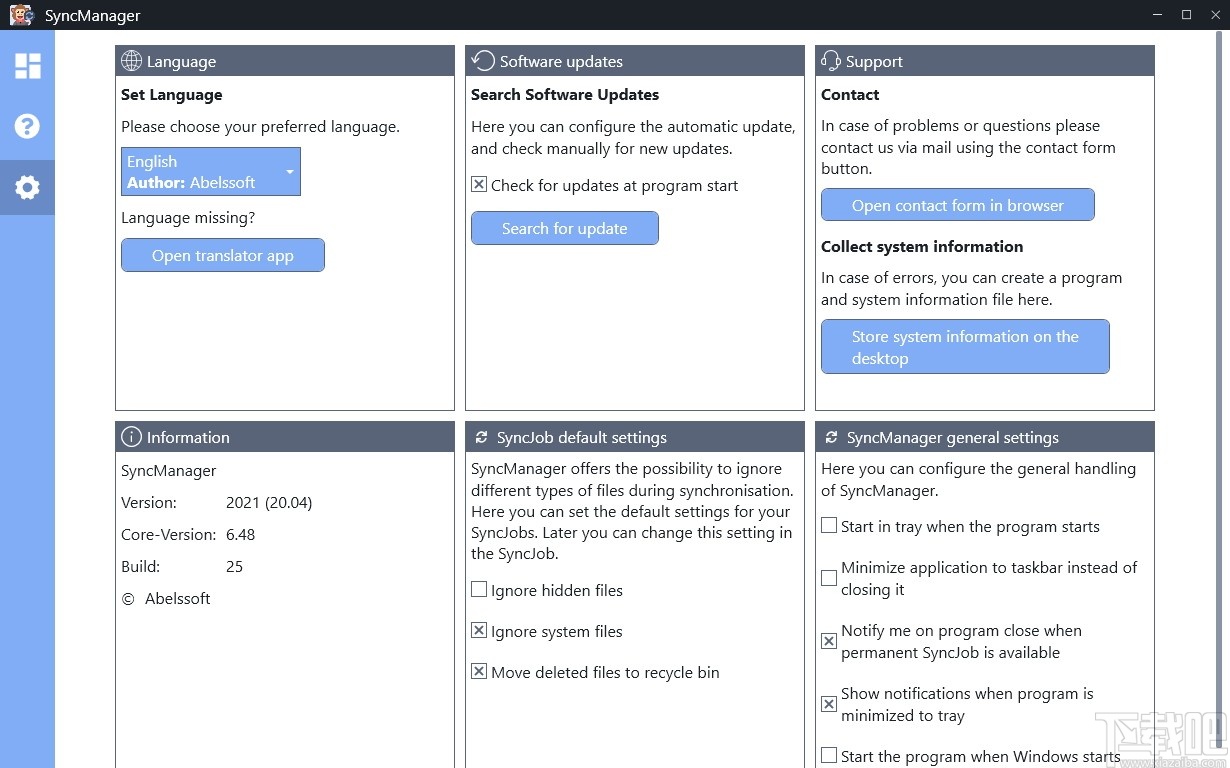Uncheck Check for updates at program start
Screen dimensions: 1230x768
tap(477, 184)
